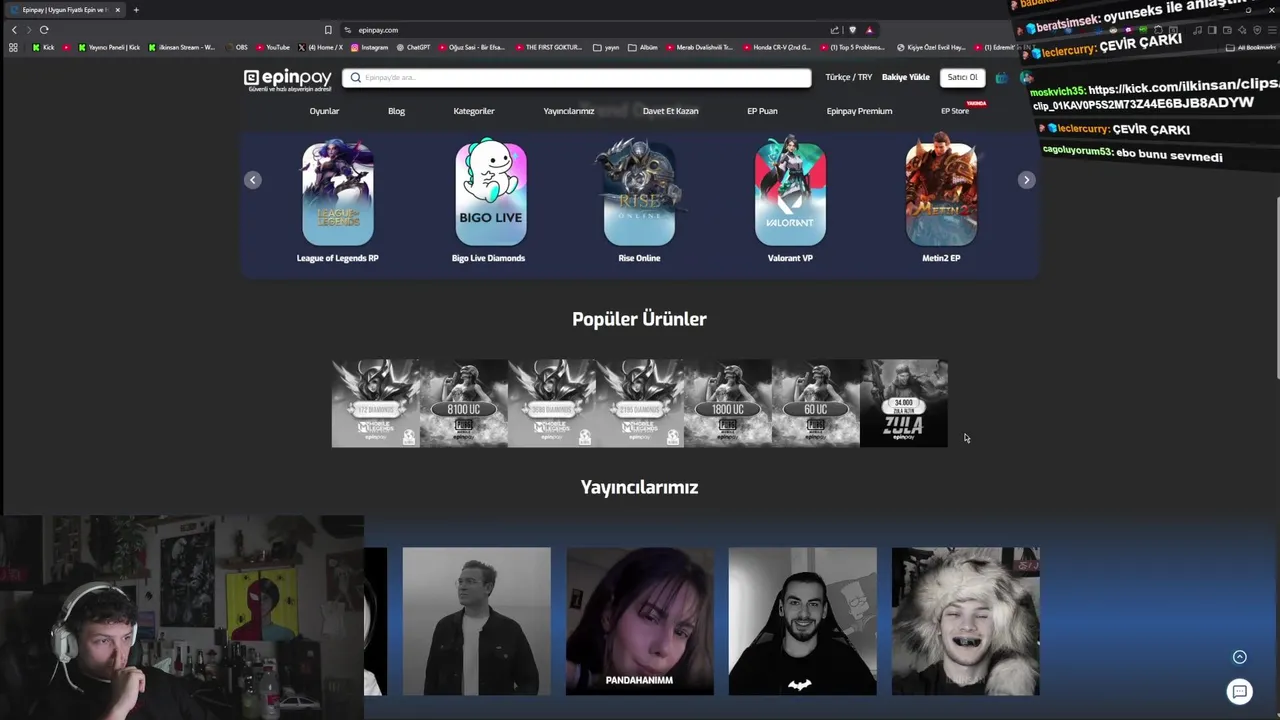Open the Instagram bookmark
This screenshot has height=720, width=1280.
369,47
